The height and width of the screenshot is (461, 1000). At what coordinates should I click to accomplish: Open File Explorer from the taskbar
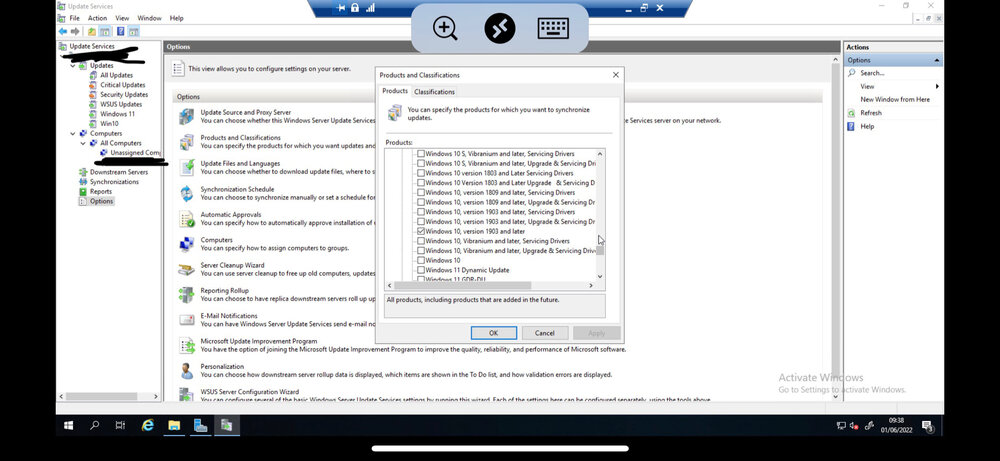point(174,425)
